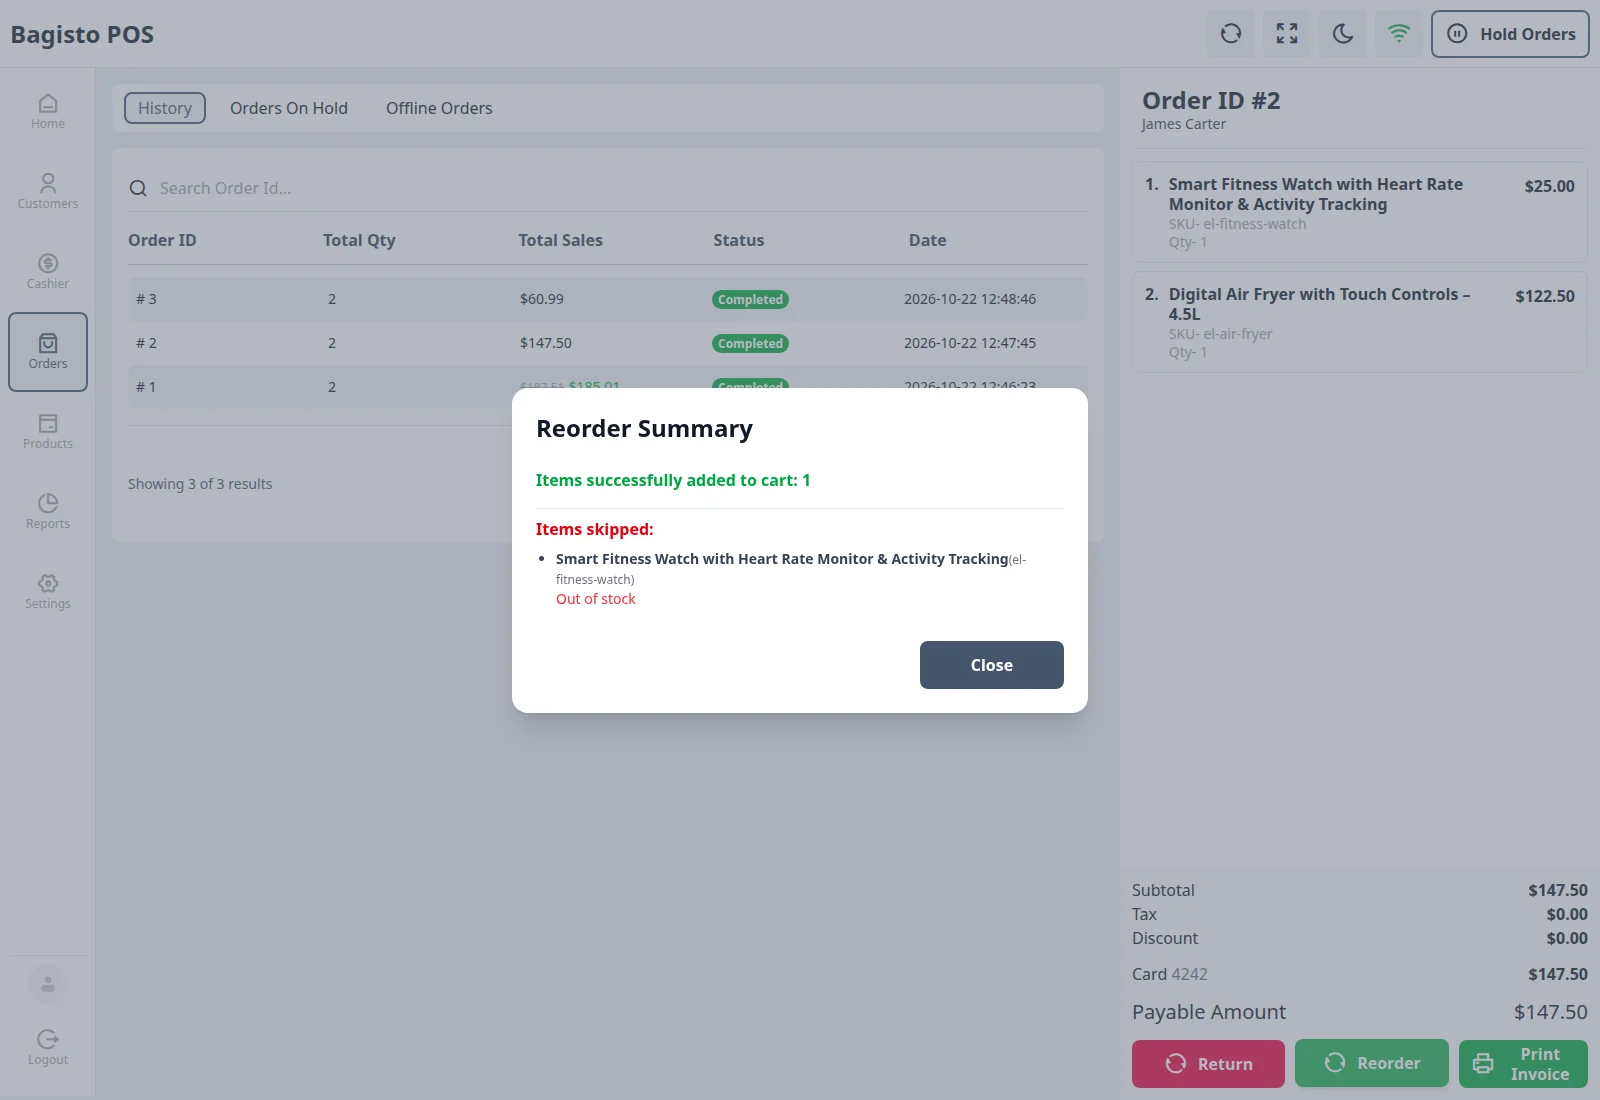Close the Reorder Summary dialog
1600x1100 pixels.
(992, 665)
